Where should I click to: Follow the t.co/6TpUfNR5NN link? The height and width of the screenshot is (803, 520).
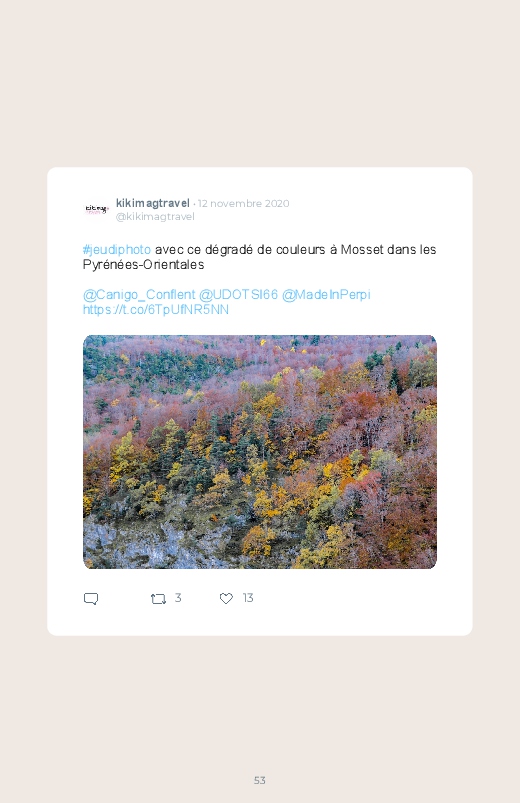[156, 310]
